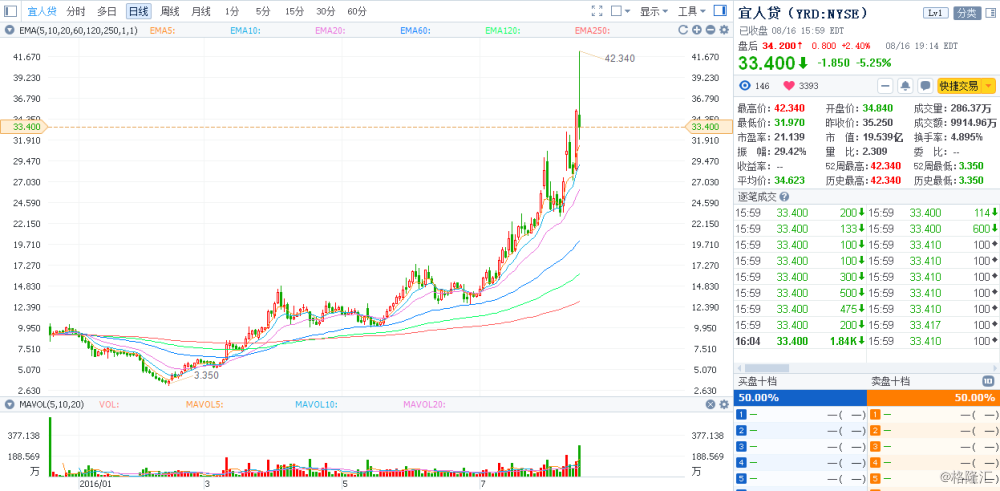The width and height of the screenshot is (1000, 491).
Task: Zoom out chart with minus icon
Action: point(710,30)
